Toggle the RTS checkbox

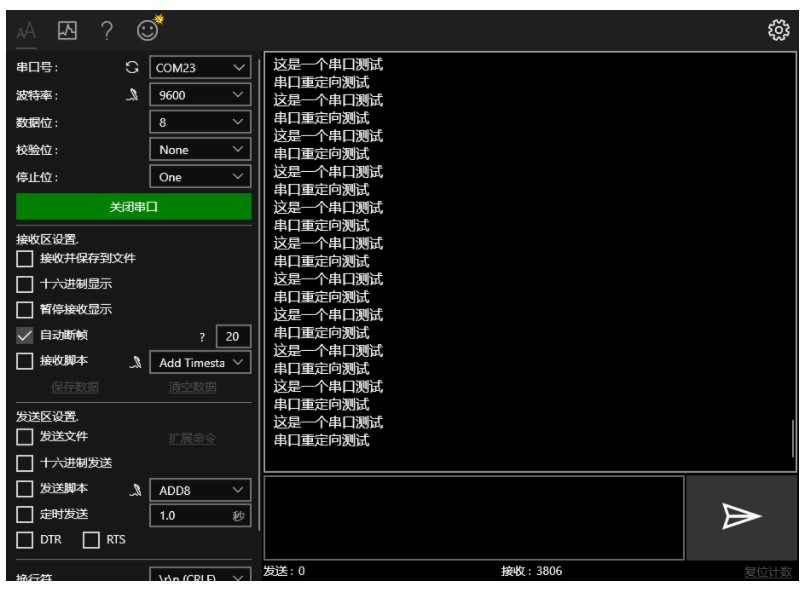91,540
